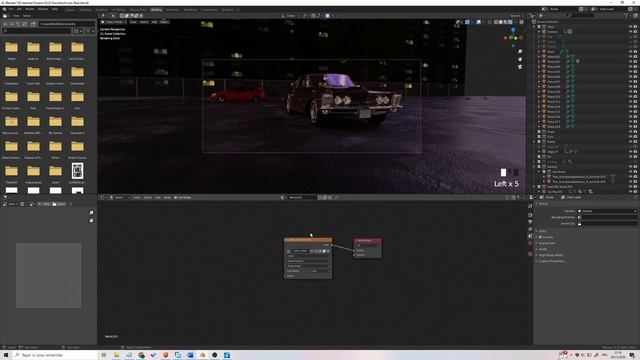
Task: Click file browser path input field
Action: 67,24
